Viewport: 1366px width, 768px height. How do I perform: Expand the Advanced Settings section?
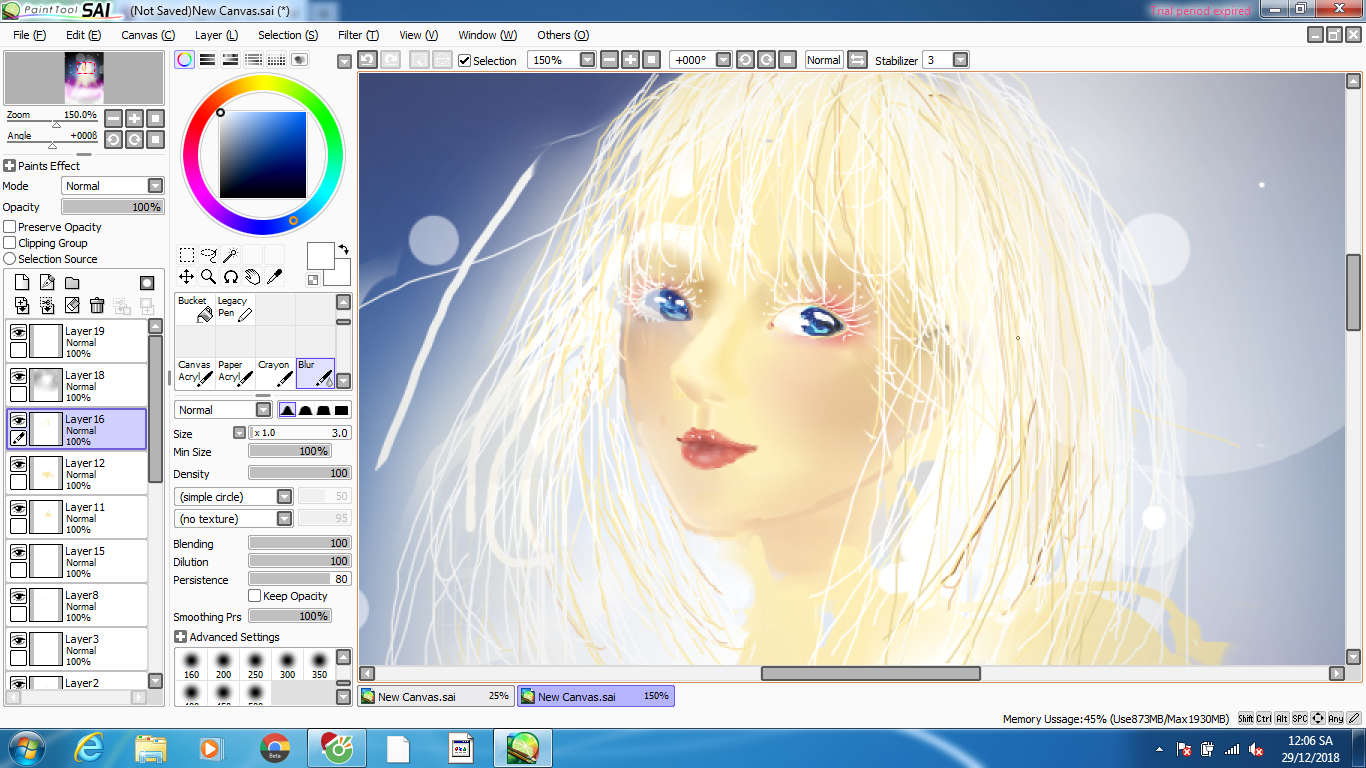tap(180, 637)
